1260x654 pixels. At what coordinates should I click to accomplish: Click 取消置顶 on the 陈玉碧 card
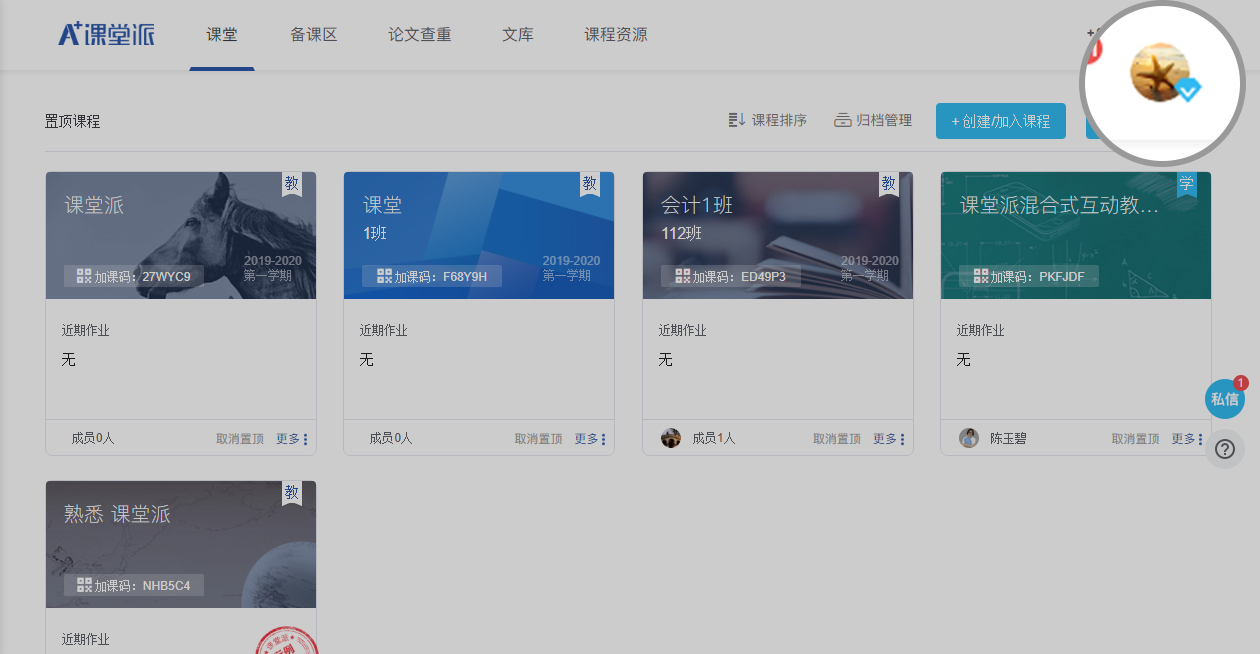pos(1136,439)
